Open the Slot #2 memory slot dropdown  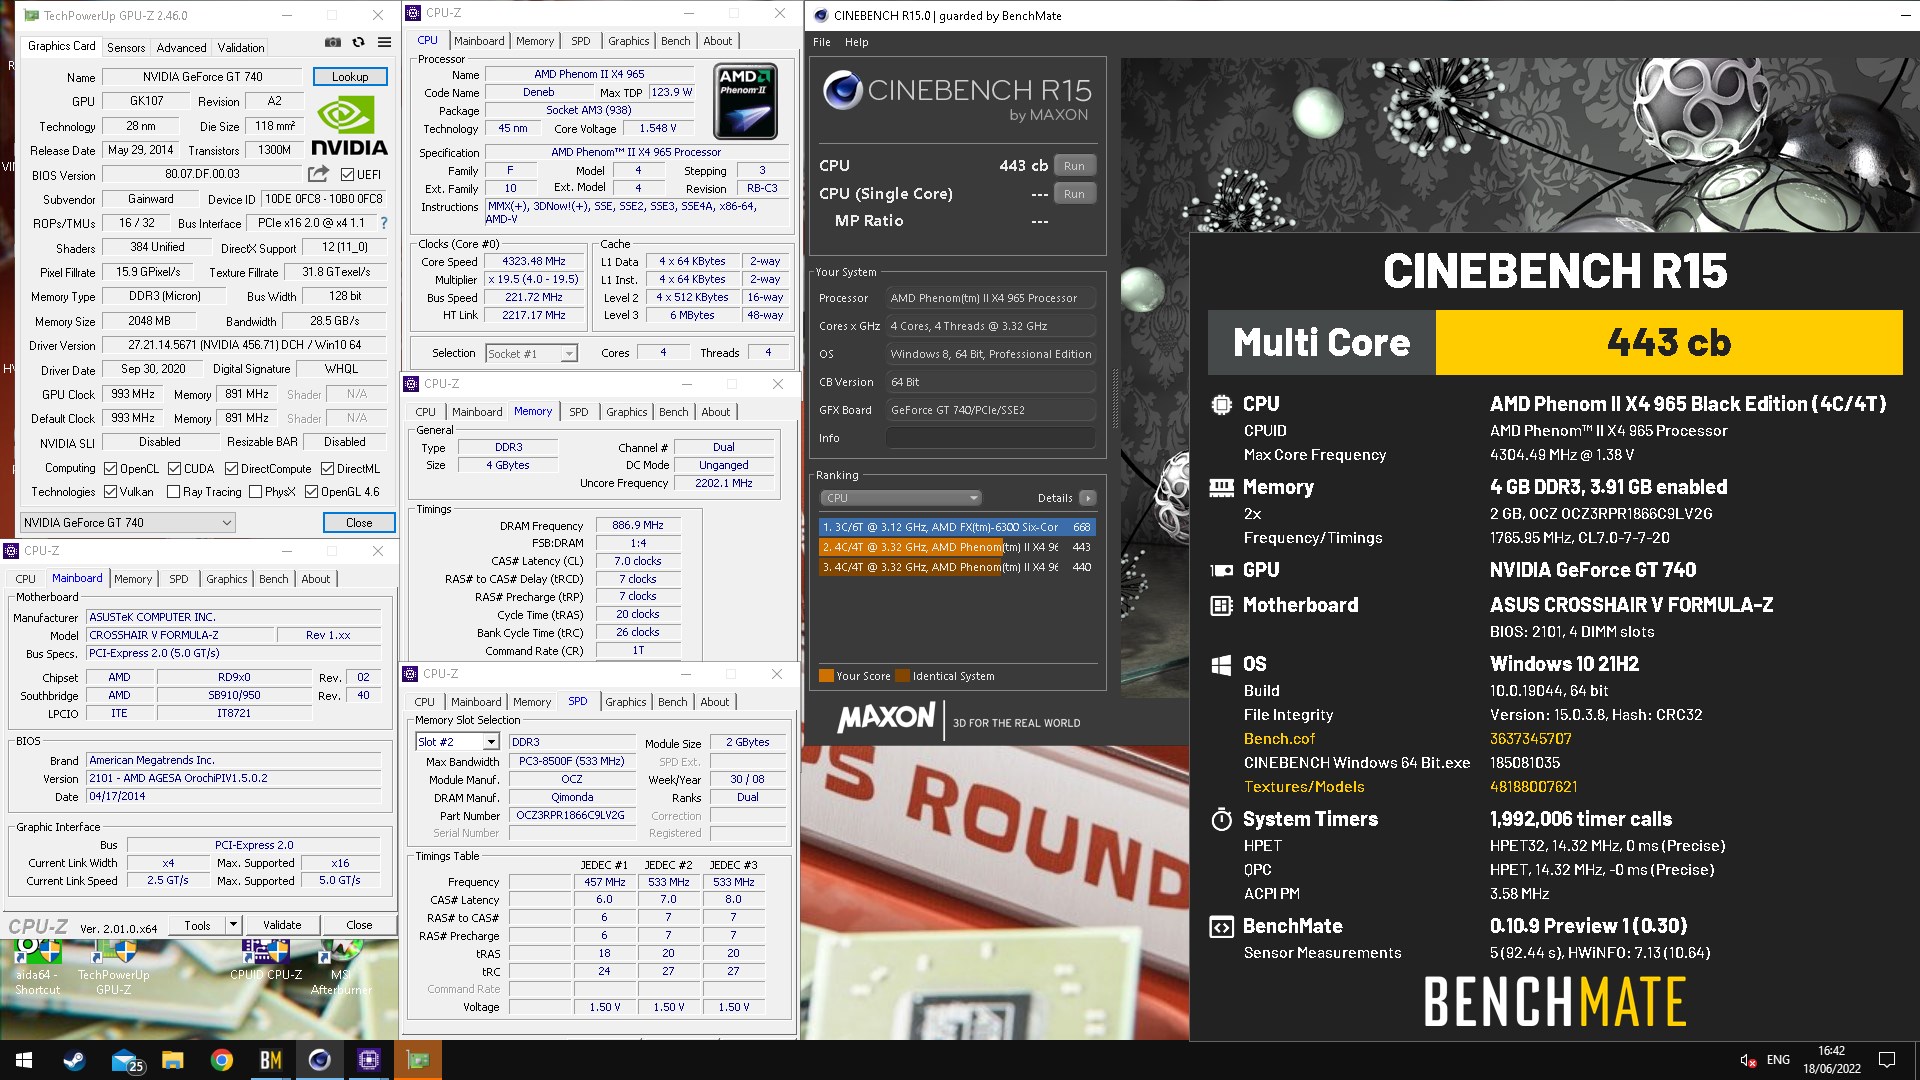point(456,742)
